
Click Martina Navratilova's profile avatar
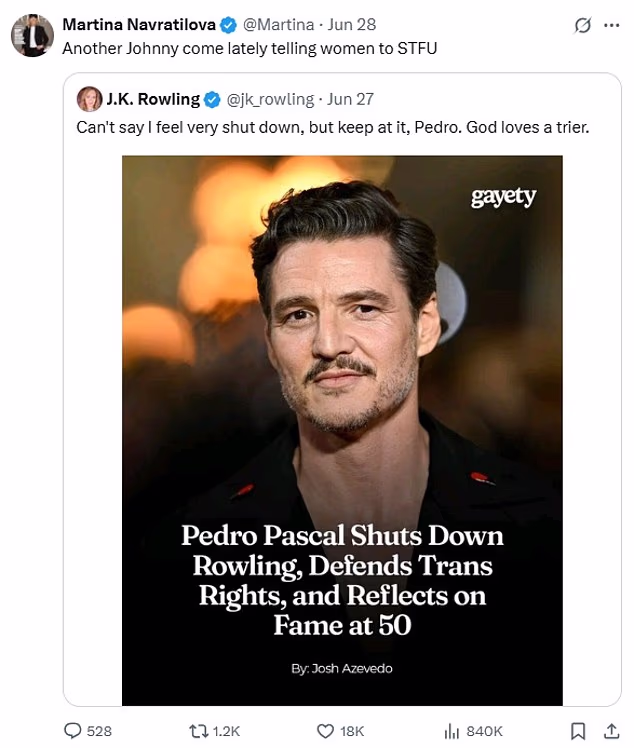pos(32,36)
